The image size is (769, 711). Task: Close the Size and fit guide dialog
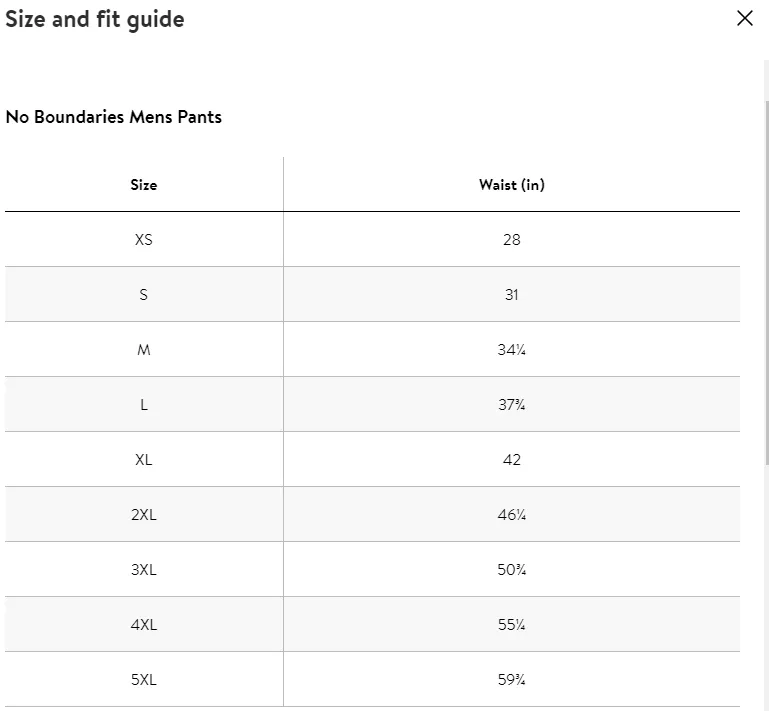[x=744, y=18]
